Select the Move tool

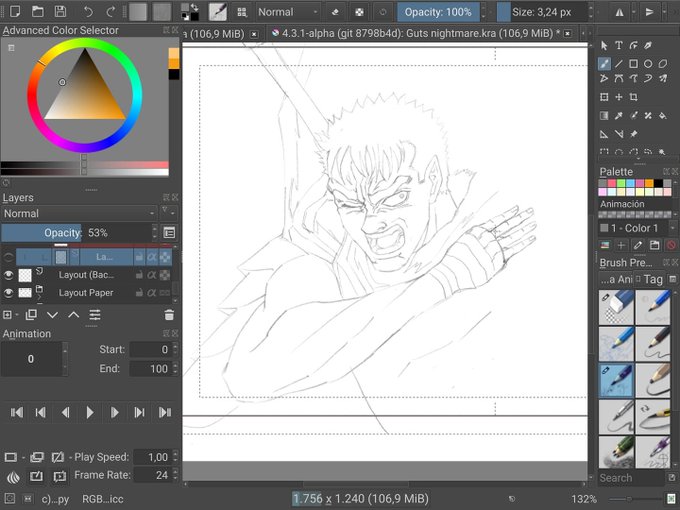[619, 97]
